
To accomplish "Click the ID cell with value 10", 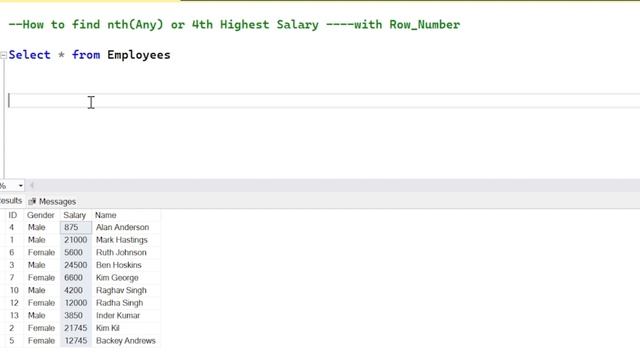I will (x=14, y=291).
